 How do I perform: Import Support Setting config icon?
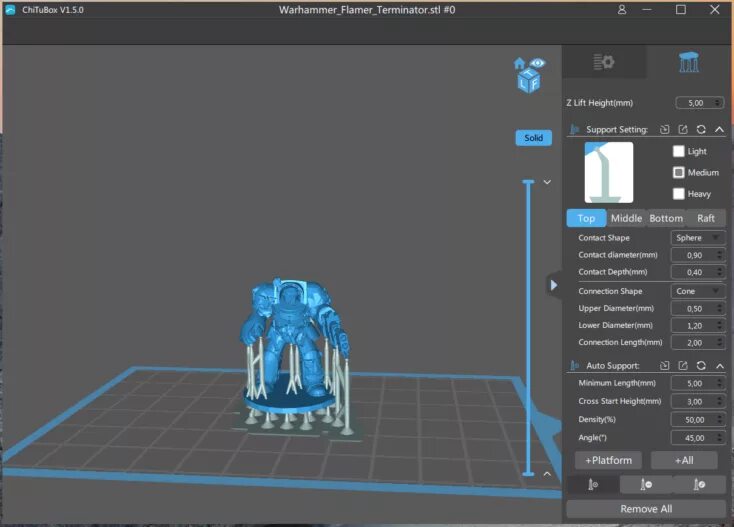[x=664, y=130]
